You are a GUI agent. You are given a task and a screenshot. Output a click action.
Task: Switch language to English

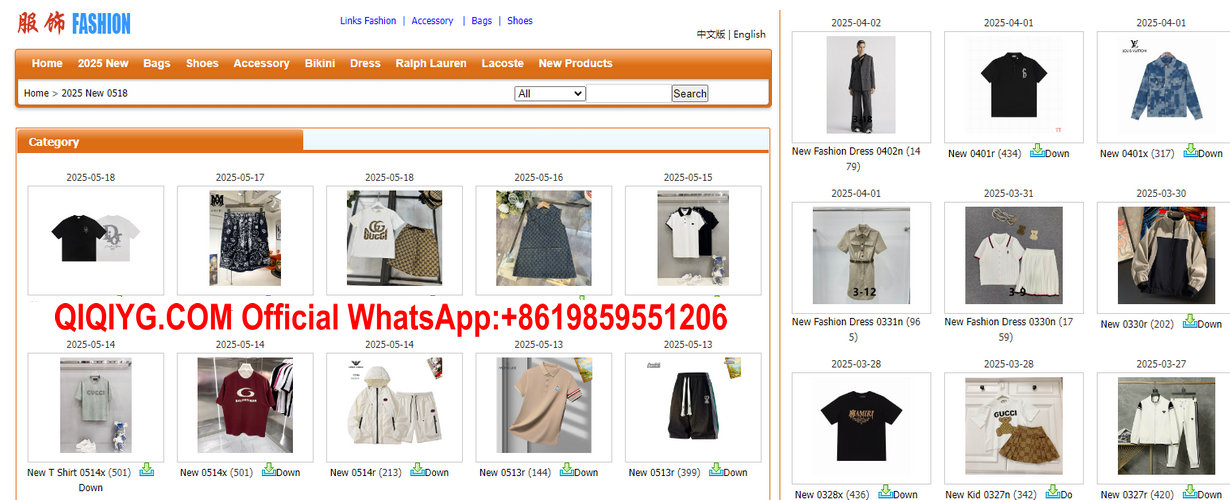click(749, 34)
